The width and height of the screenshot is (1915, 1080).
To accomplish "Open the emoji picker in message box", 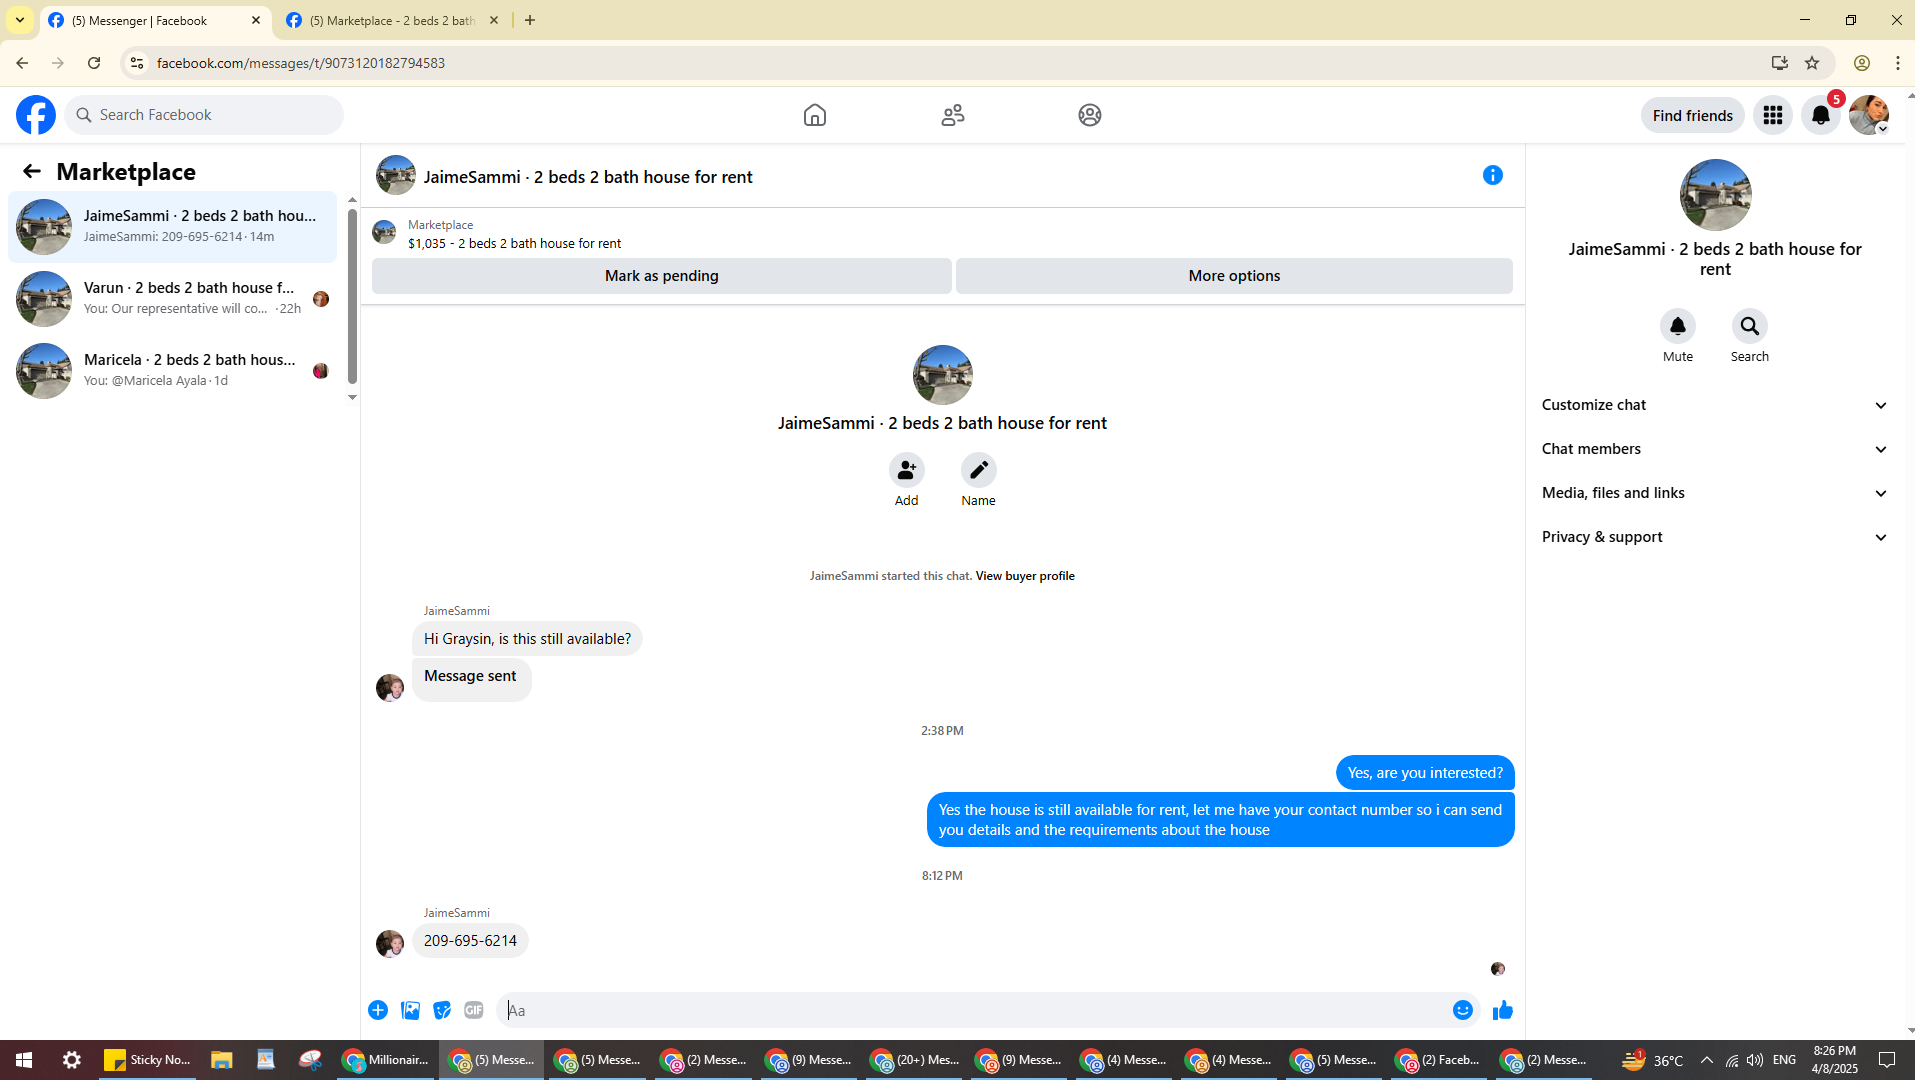I will click(1462, 1010).
